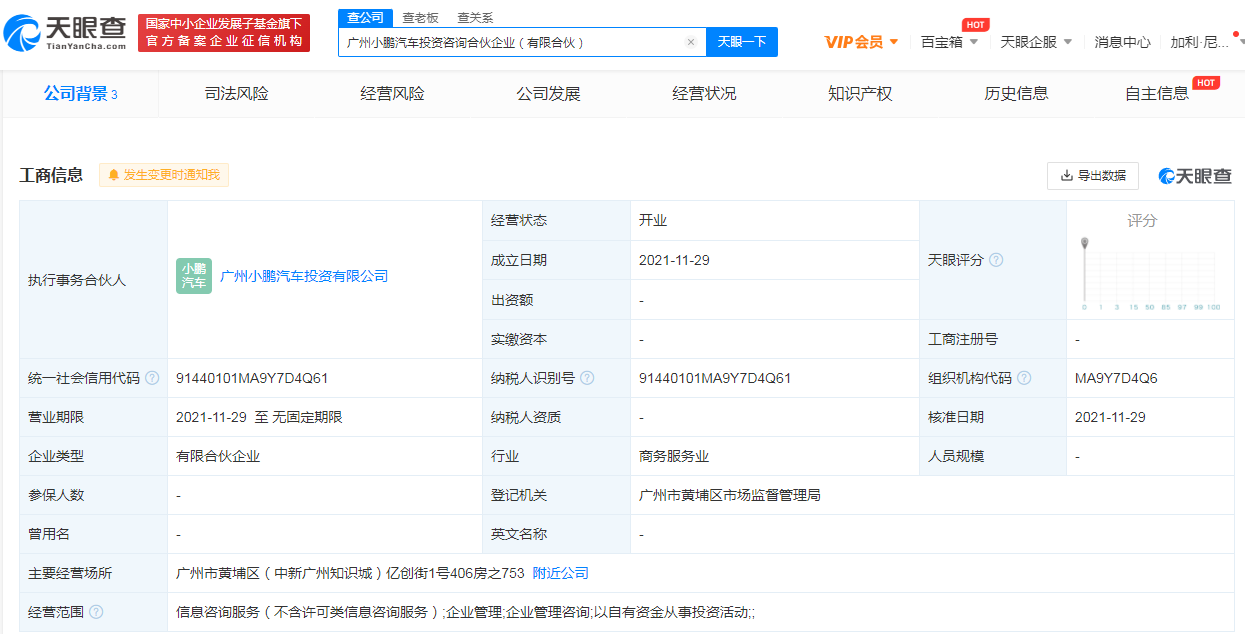The width and height of the screenshot is (1245, 634).
Task: Click the 统一社会信用代码 value 91440101MA9Y7D4Q61
Action: (252, 378)
